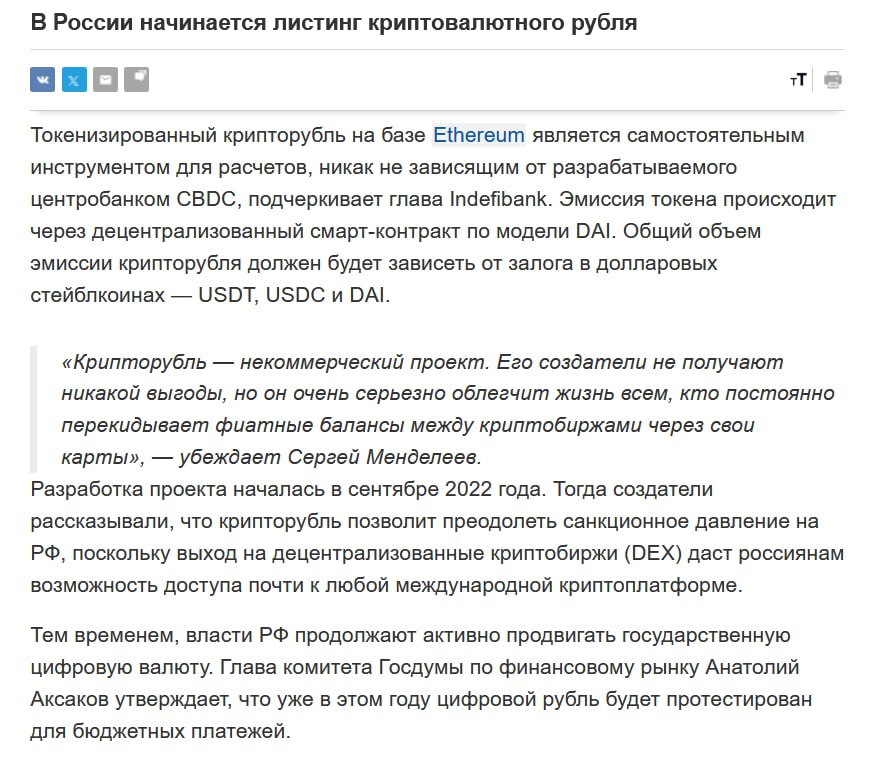The height and width of the screenshot is (758, 877).
Task: Print the article using the printer icon
Action: (x=833, y=80)
